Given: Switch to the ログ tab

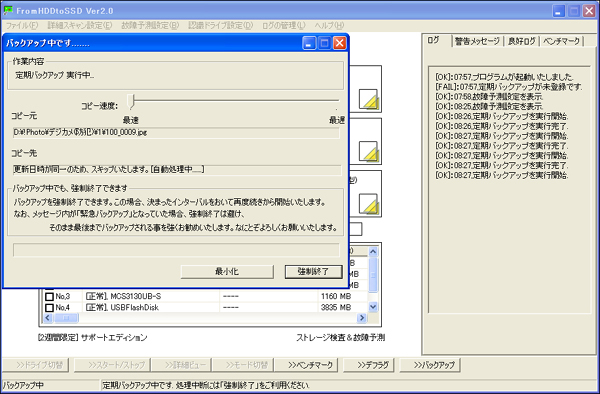Looking at the screenshot, I should click(x=433, y=41).
